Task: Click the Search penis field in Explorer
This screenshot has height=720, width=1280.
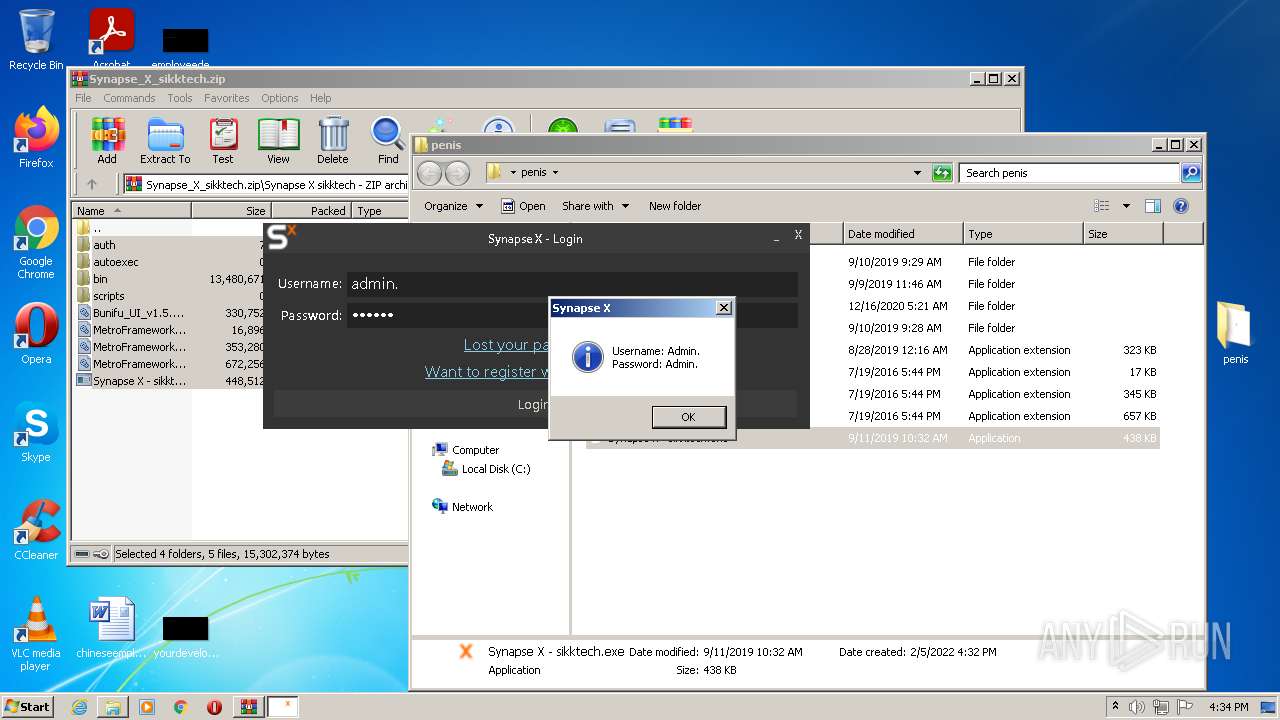Action: coord(1069,173)
